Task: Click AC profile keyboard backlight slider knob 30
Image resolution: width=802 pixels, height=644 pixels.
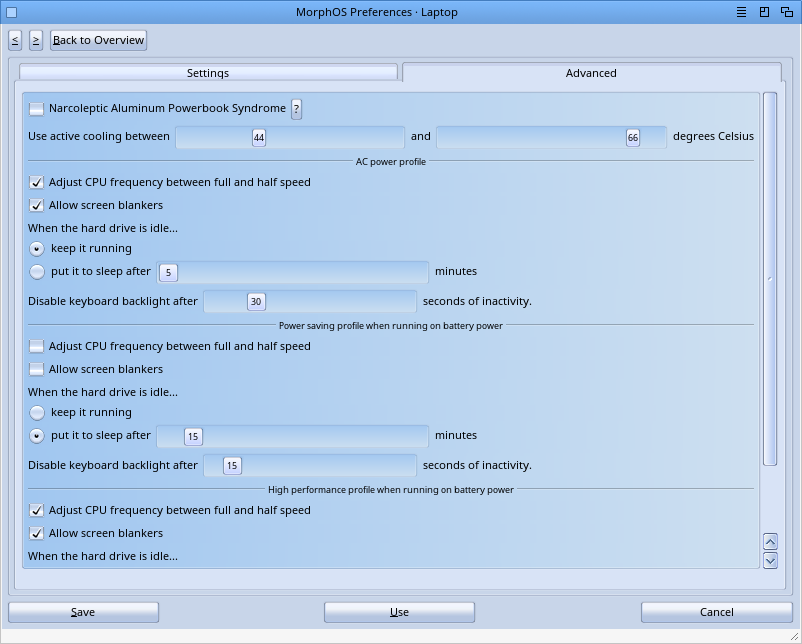Action: point(256,302)
